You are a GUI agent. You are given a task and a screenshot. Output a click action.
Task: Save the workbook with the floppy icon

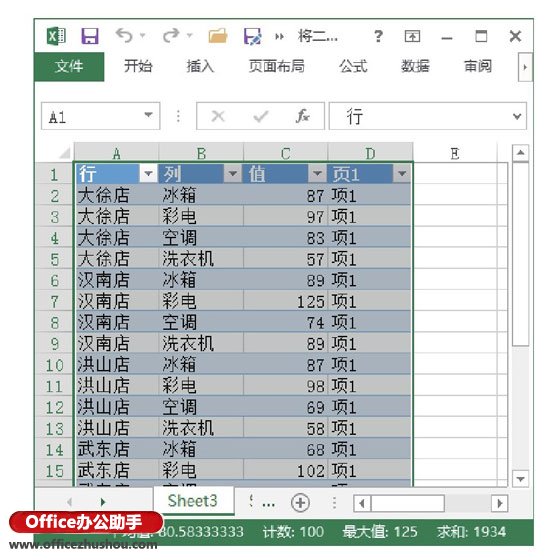(90, 36)
